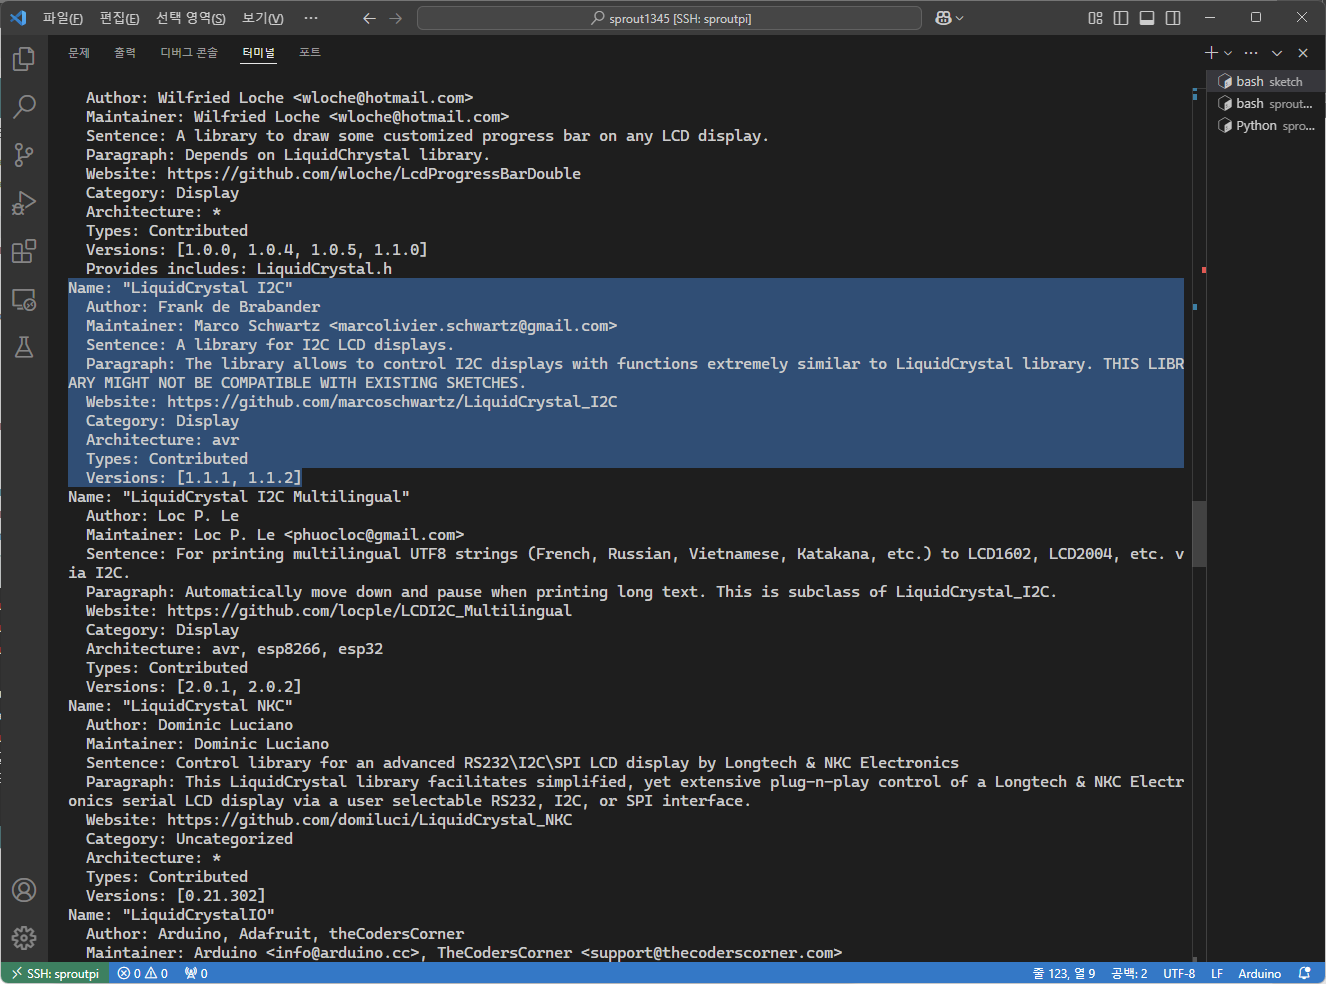Open the Extensions view
Image resolution: width=1326 pixels, height=984 pixels.
(24, 251)
